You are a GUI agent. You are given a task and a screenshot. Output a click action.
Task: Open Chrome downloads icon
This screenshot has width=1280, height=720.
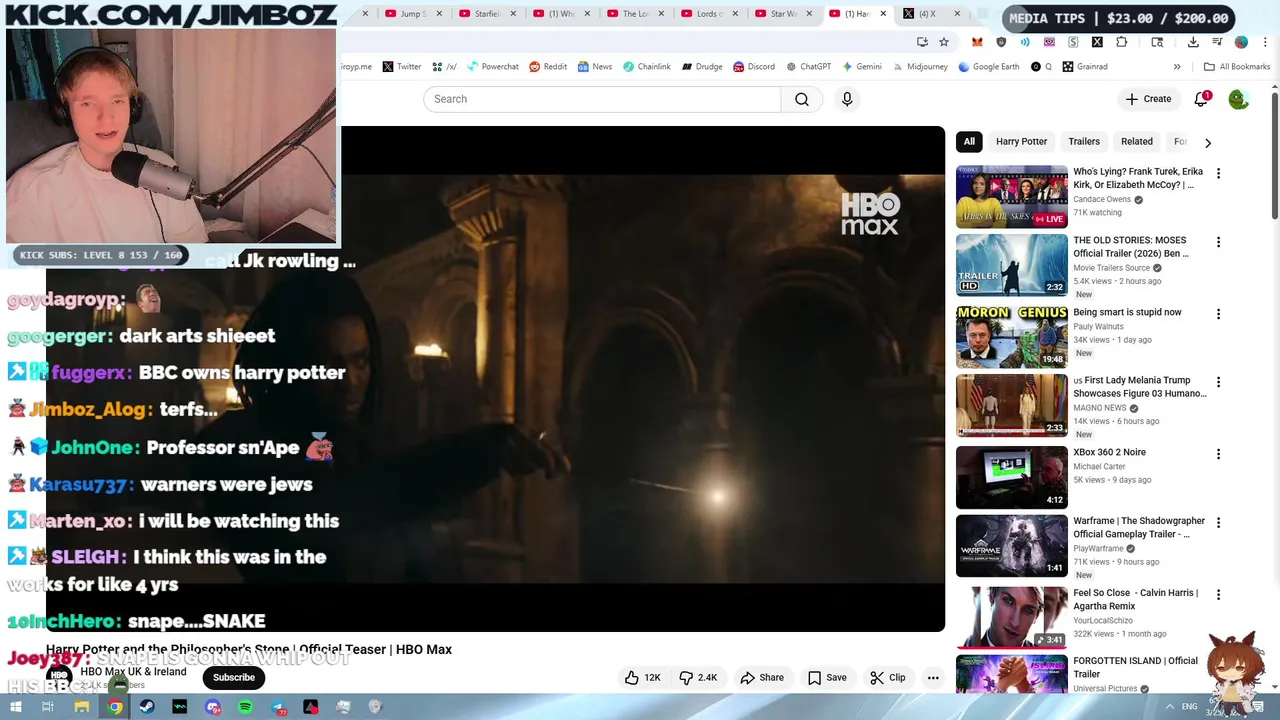coord(1193,42)
